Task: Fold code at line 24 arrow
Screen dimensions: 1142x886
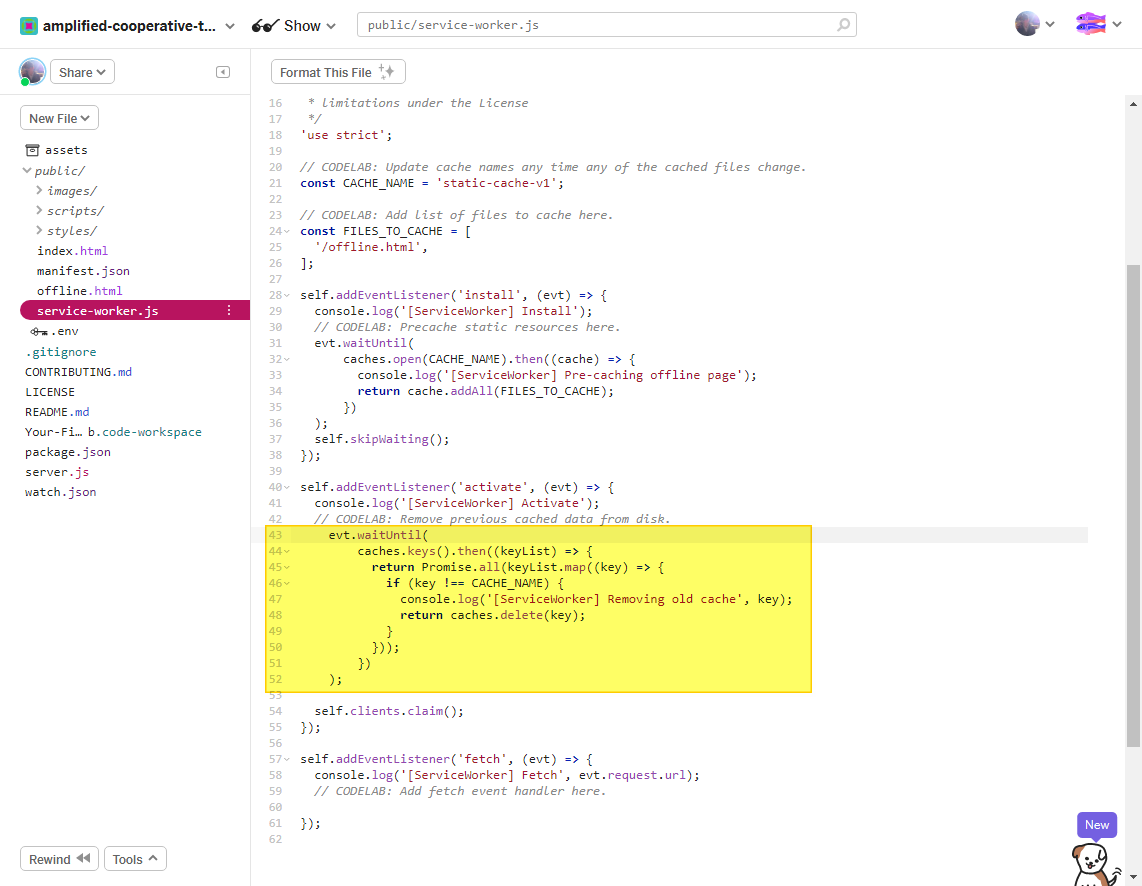Action: 287,232
